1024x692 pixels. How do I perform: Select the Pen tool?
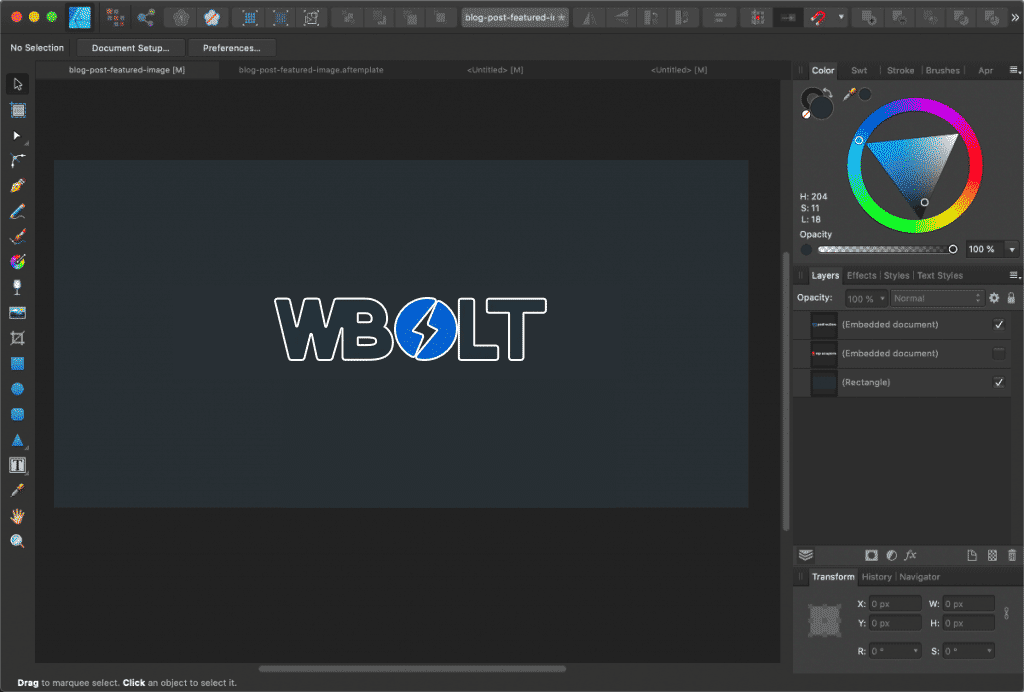[17, 186]
